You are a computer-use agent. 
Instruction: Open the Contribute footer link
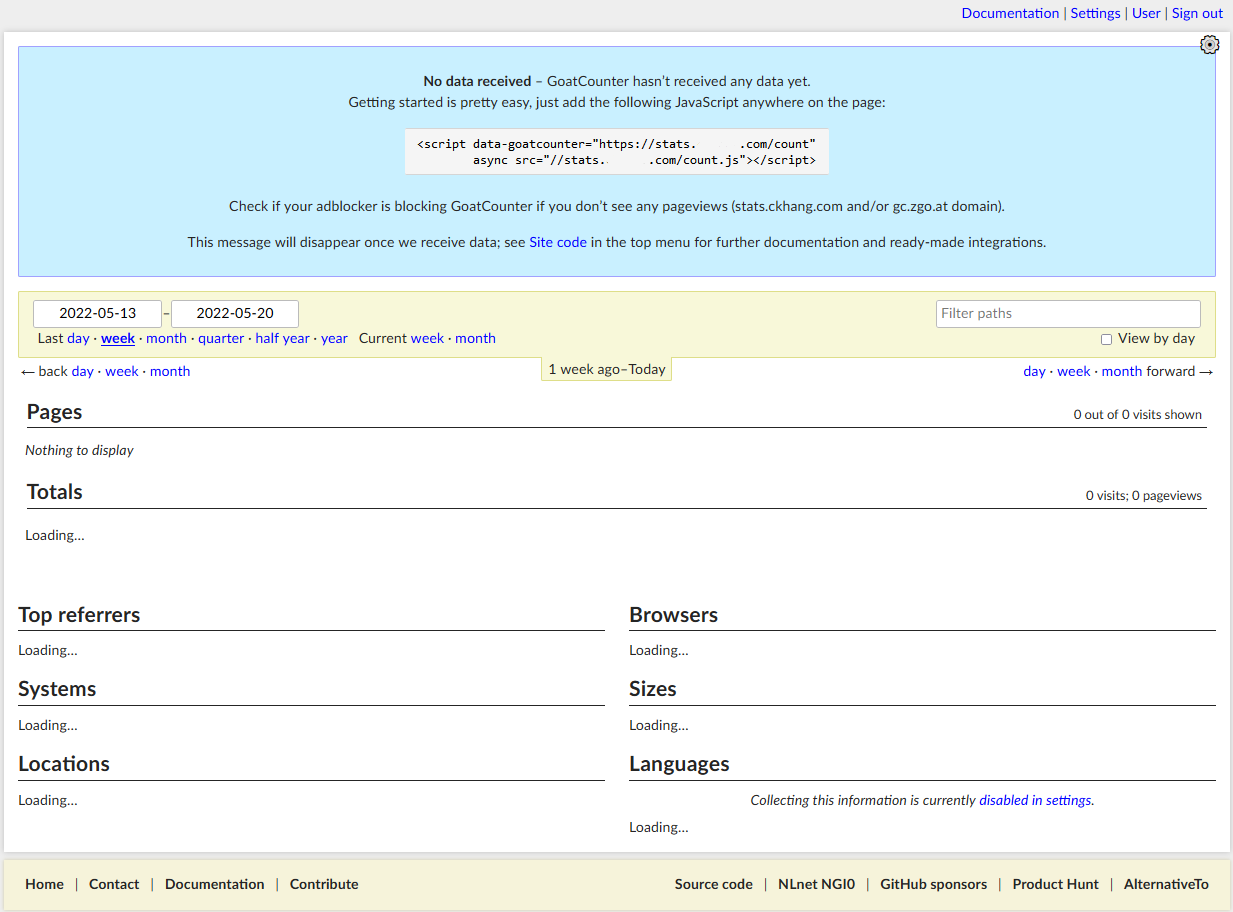click(x=324, y=884)
